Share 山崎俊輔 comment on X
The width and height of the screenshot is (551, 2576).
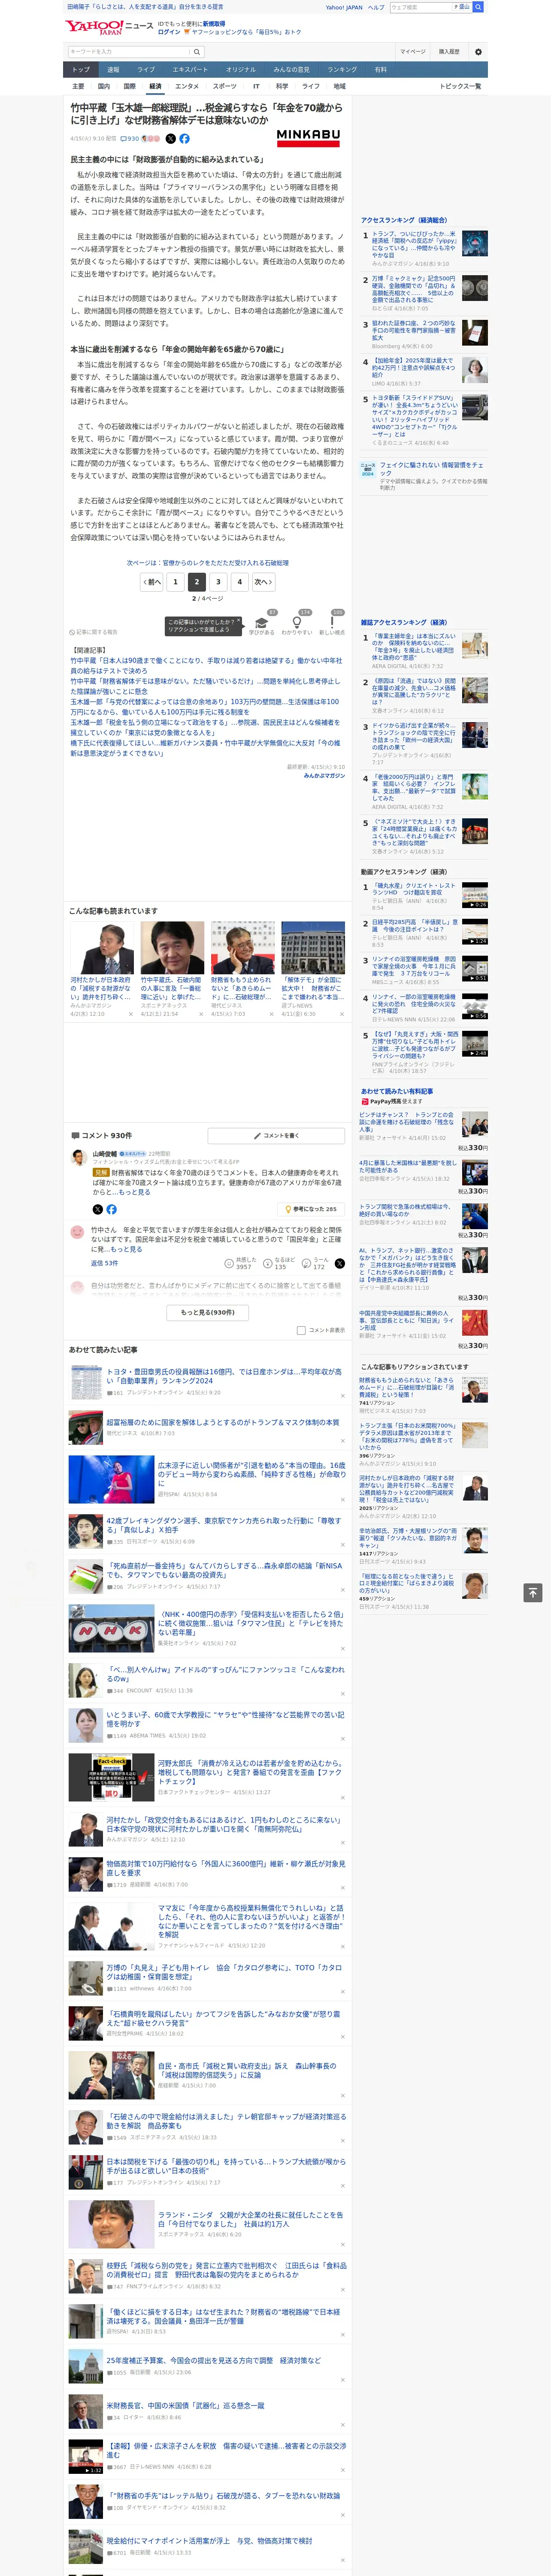coord(98,1209)
